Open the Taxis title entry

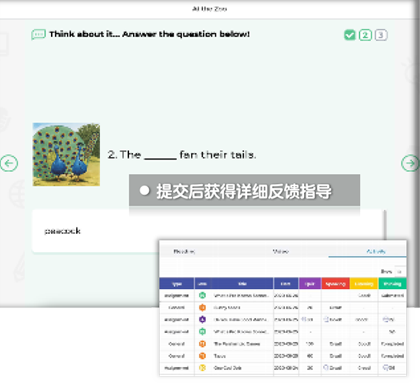(x=220, y=356)
